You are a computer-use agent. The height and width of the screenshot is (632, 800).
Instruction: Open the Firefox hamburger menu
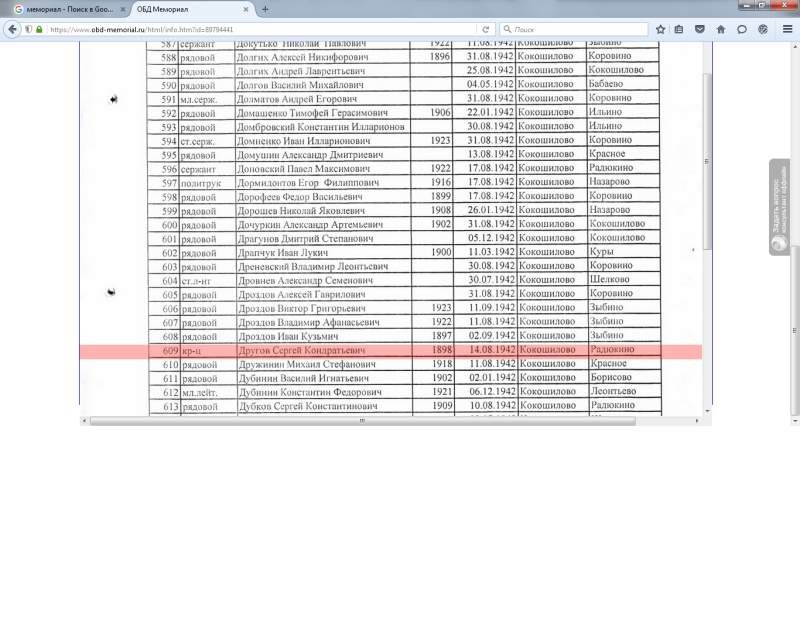787,29
